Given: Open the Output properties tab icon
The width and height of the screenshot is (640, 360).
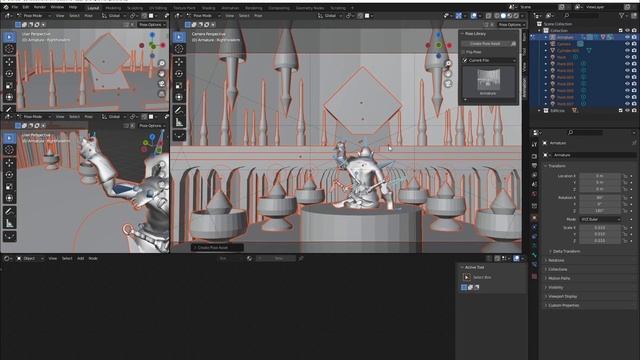Looking at the screenshot, I should point(534,165).
